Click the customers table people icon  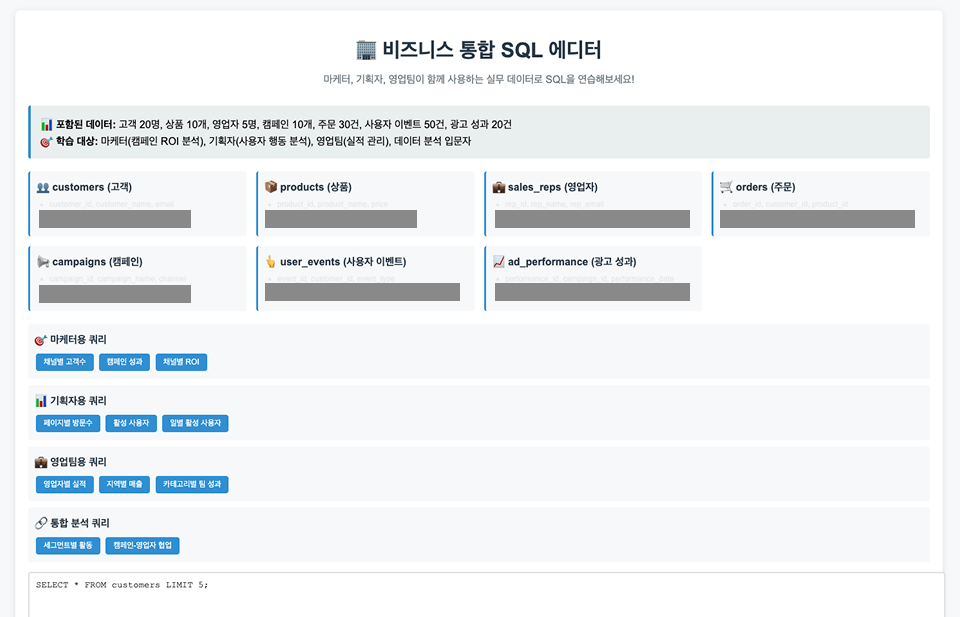click(43, 187)
